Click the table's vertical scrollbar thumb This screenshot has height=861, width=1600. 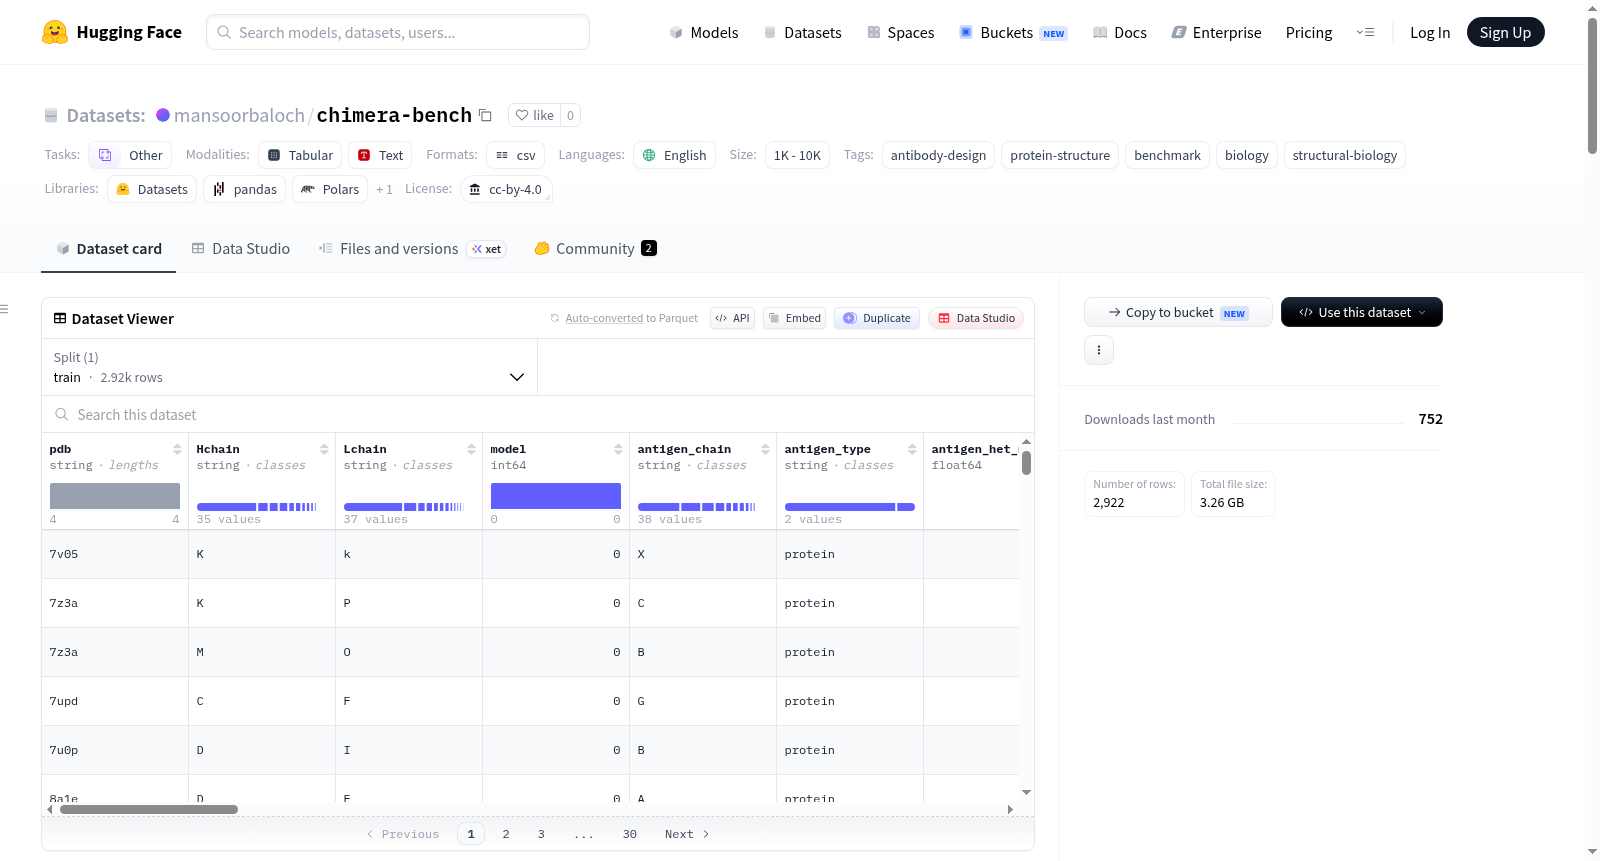pos(1026,463)
